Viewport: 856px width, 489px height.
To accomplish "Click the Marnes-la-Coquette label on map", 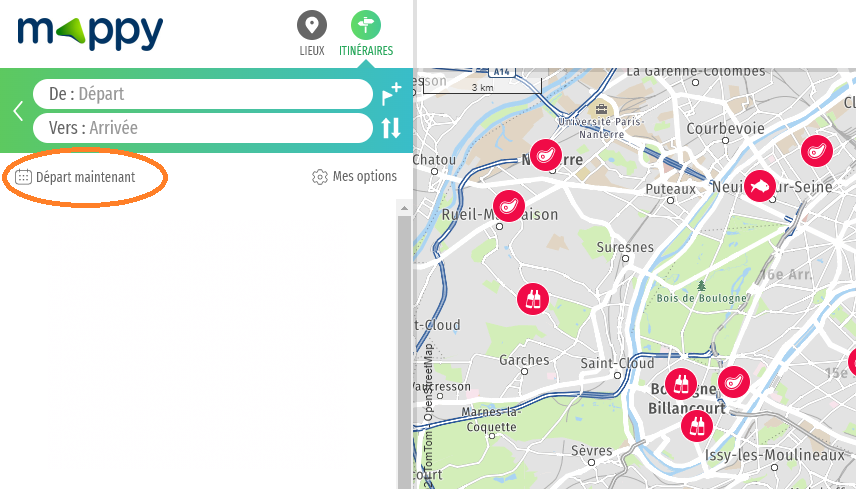I will tap(491, 419).
